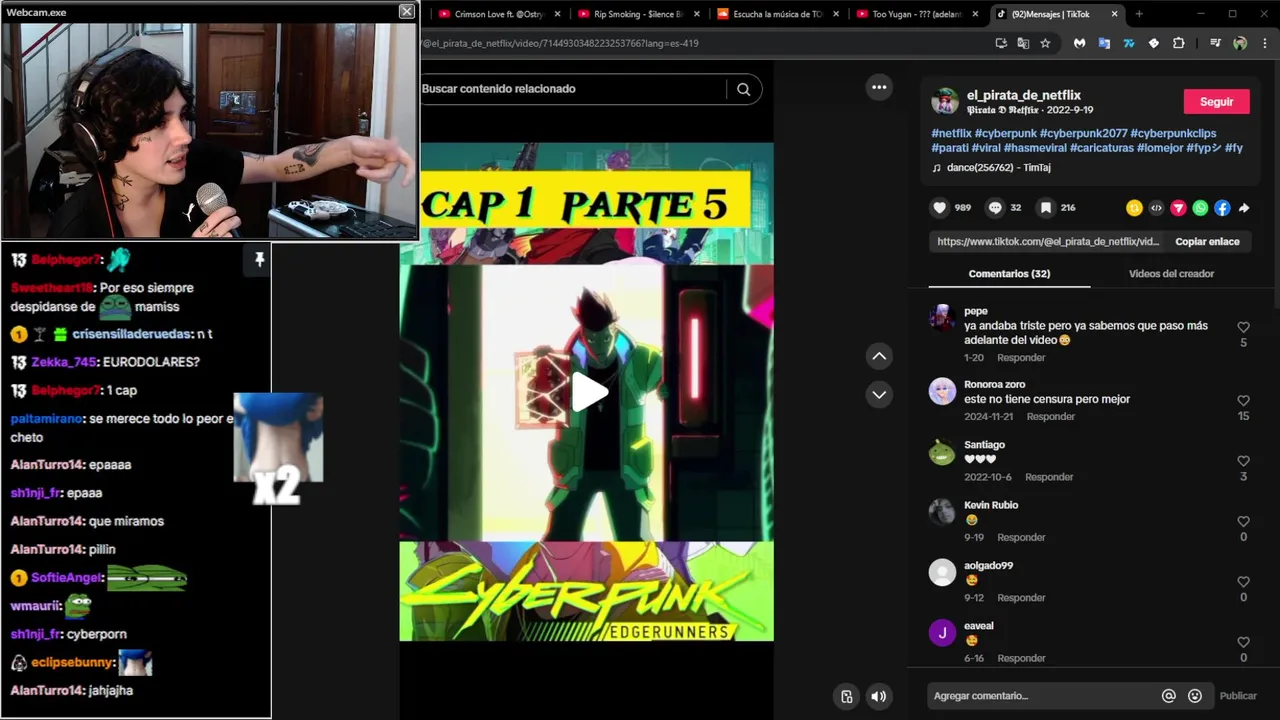Like Santiago's comment
This screenshot has width=1280, height=720.
pos(1243,461)
